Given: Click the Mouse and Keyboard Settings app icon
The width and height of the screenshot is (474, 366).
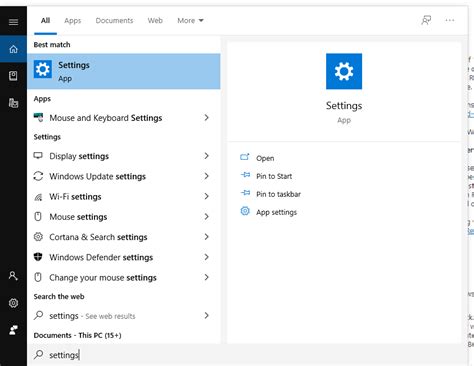Looking at the screenshot, I should (38, 117).
